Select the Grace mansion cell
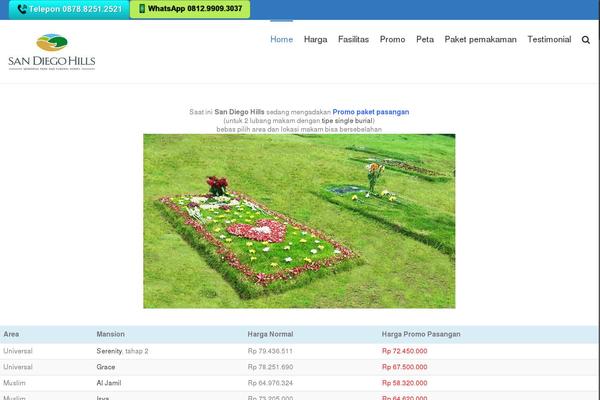 [106, 367]
